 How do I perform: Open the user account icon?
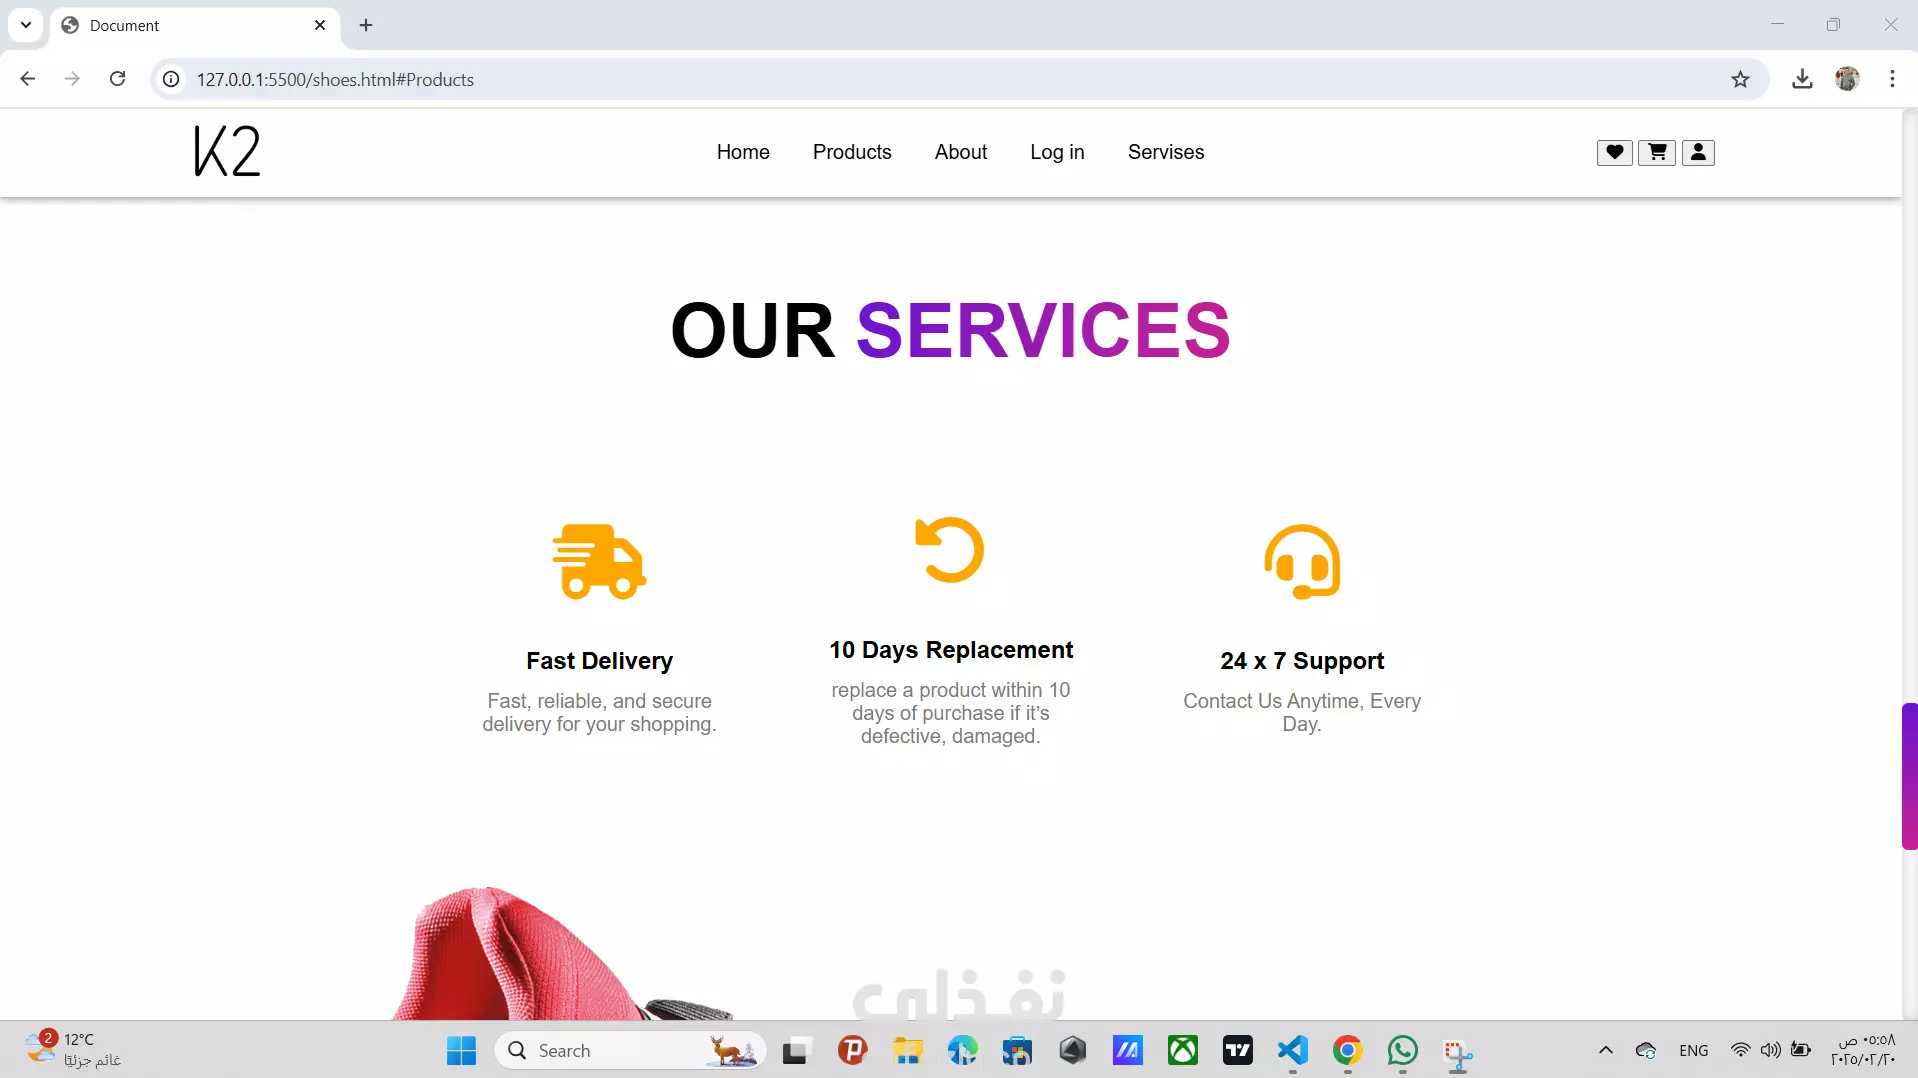click(x=1698, y=152)
